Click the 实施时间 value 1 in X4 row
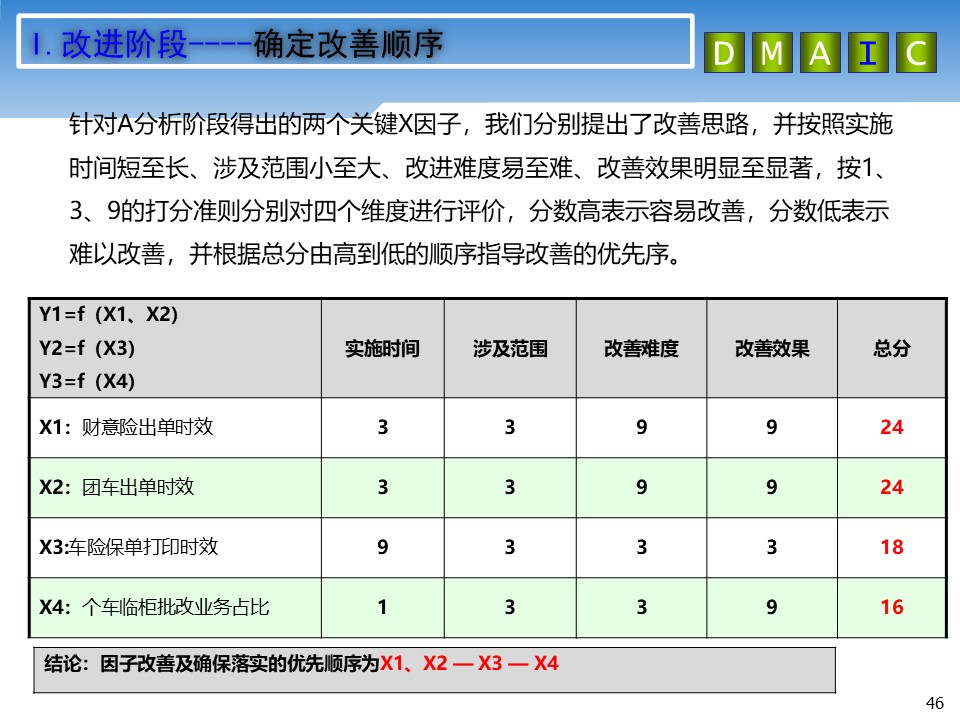The image size is (960, 720). click(383, 607)
